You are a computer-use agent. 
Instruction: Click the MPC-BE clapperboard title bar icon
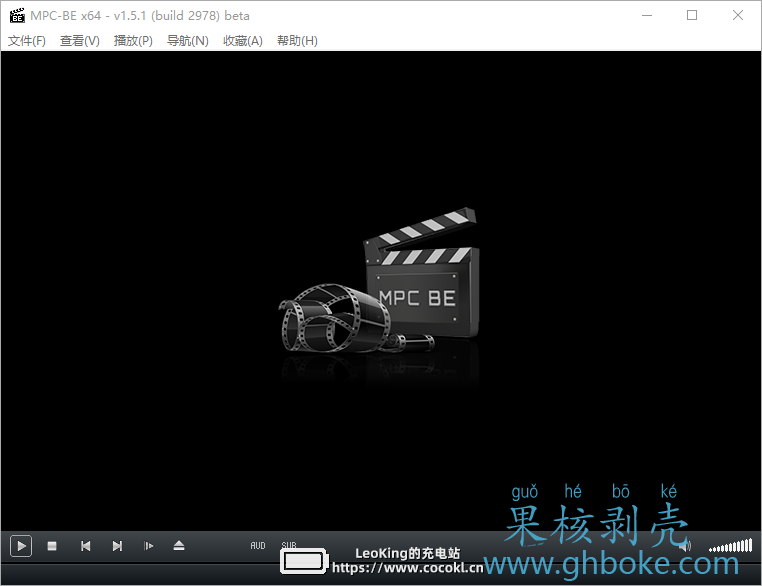click(17, 16)
